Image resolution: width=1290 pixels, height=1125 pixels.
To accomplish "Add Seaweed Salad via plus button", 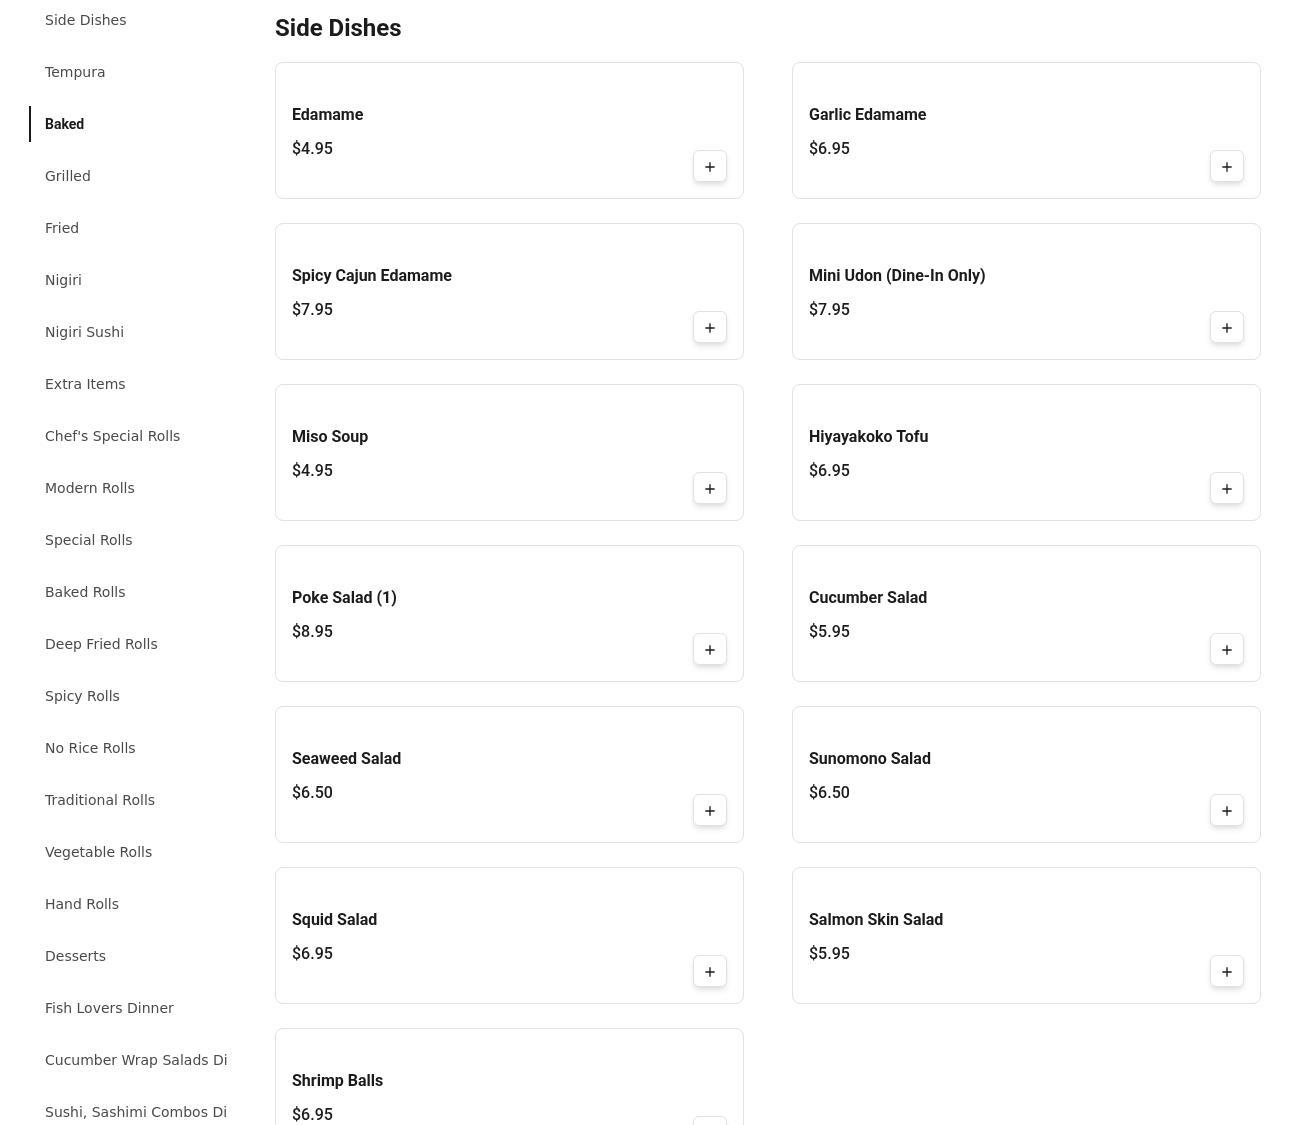I will click(710, 811).
